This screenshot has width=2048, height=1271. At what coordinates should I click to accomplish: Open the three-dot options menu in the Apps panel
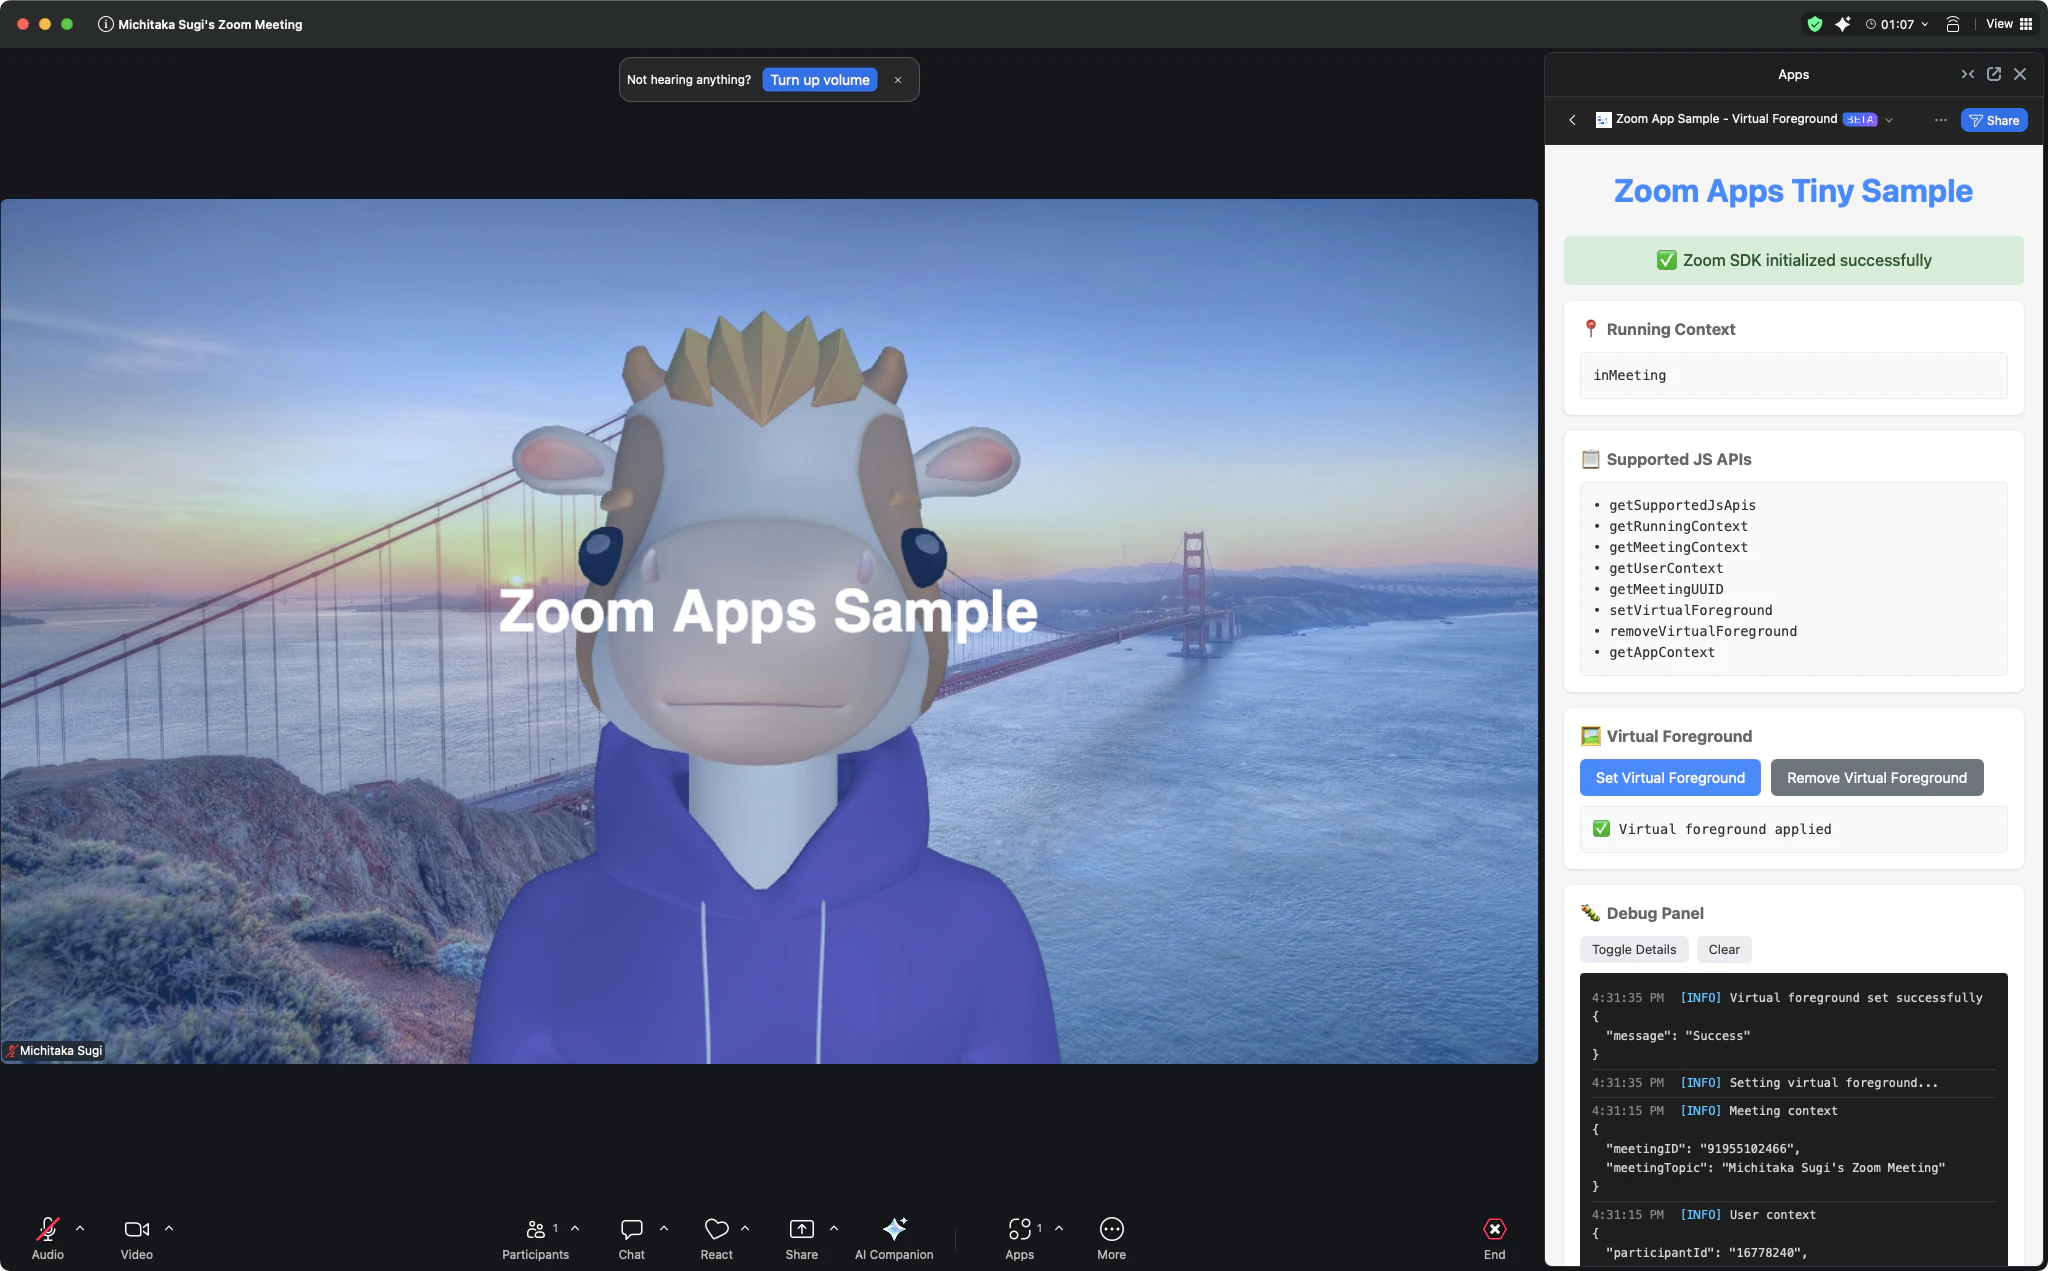point(1941,120)
